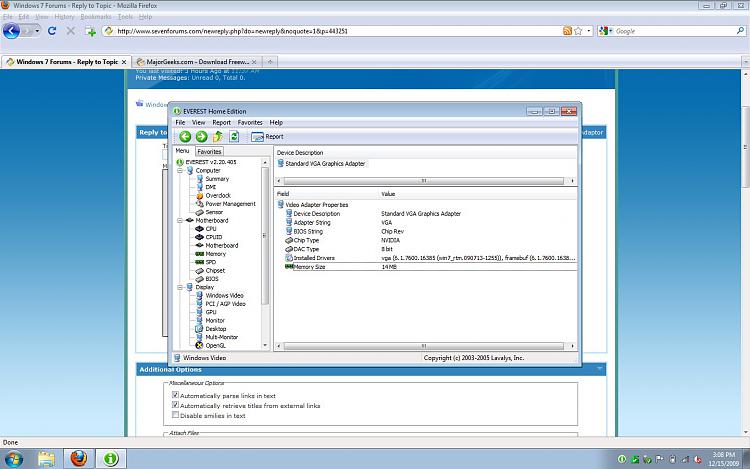Open EVEREST Help menu
Screen dimensions: 750x469
276,122
